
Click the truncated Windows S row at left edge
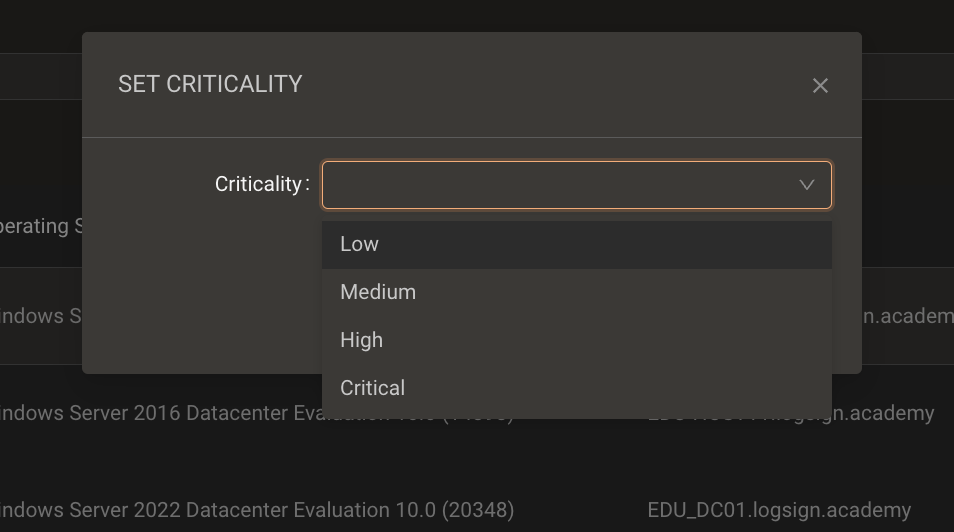pyautogui.click(x=41, y=317)
